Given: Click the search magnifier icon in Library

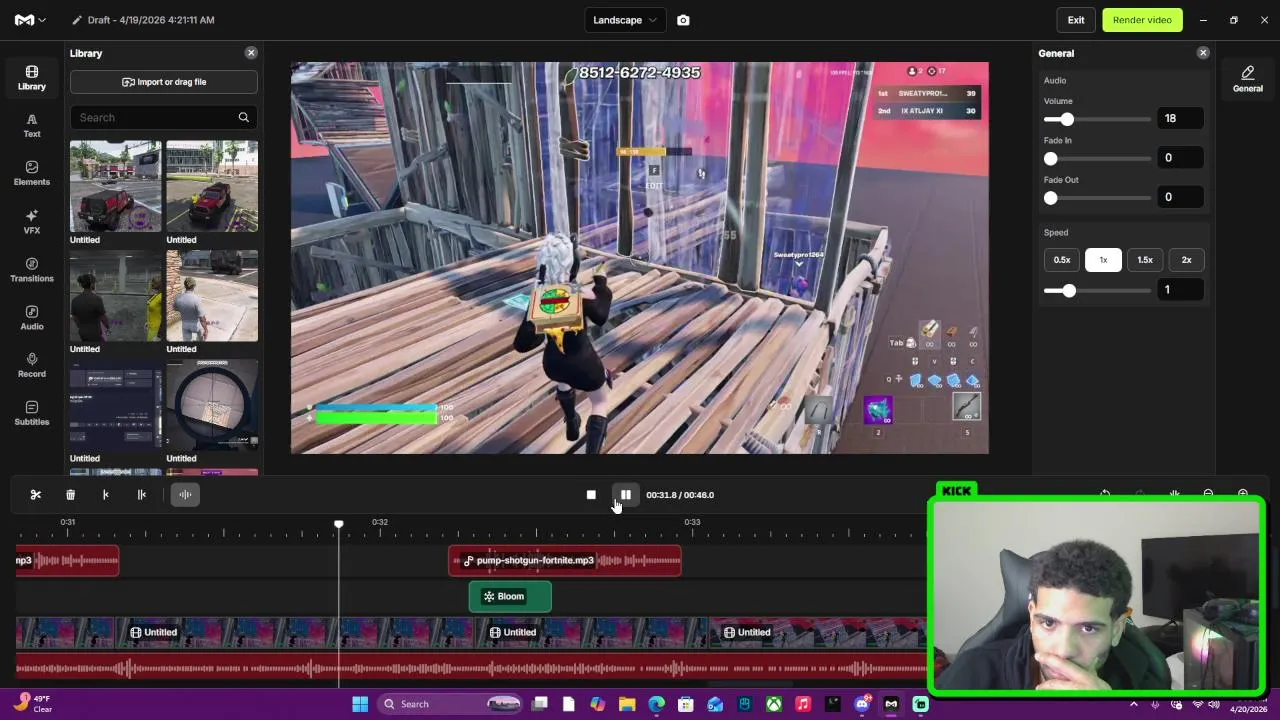Looking at the screenshot, I should [x=243, y=117].
